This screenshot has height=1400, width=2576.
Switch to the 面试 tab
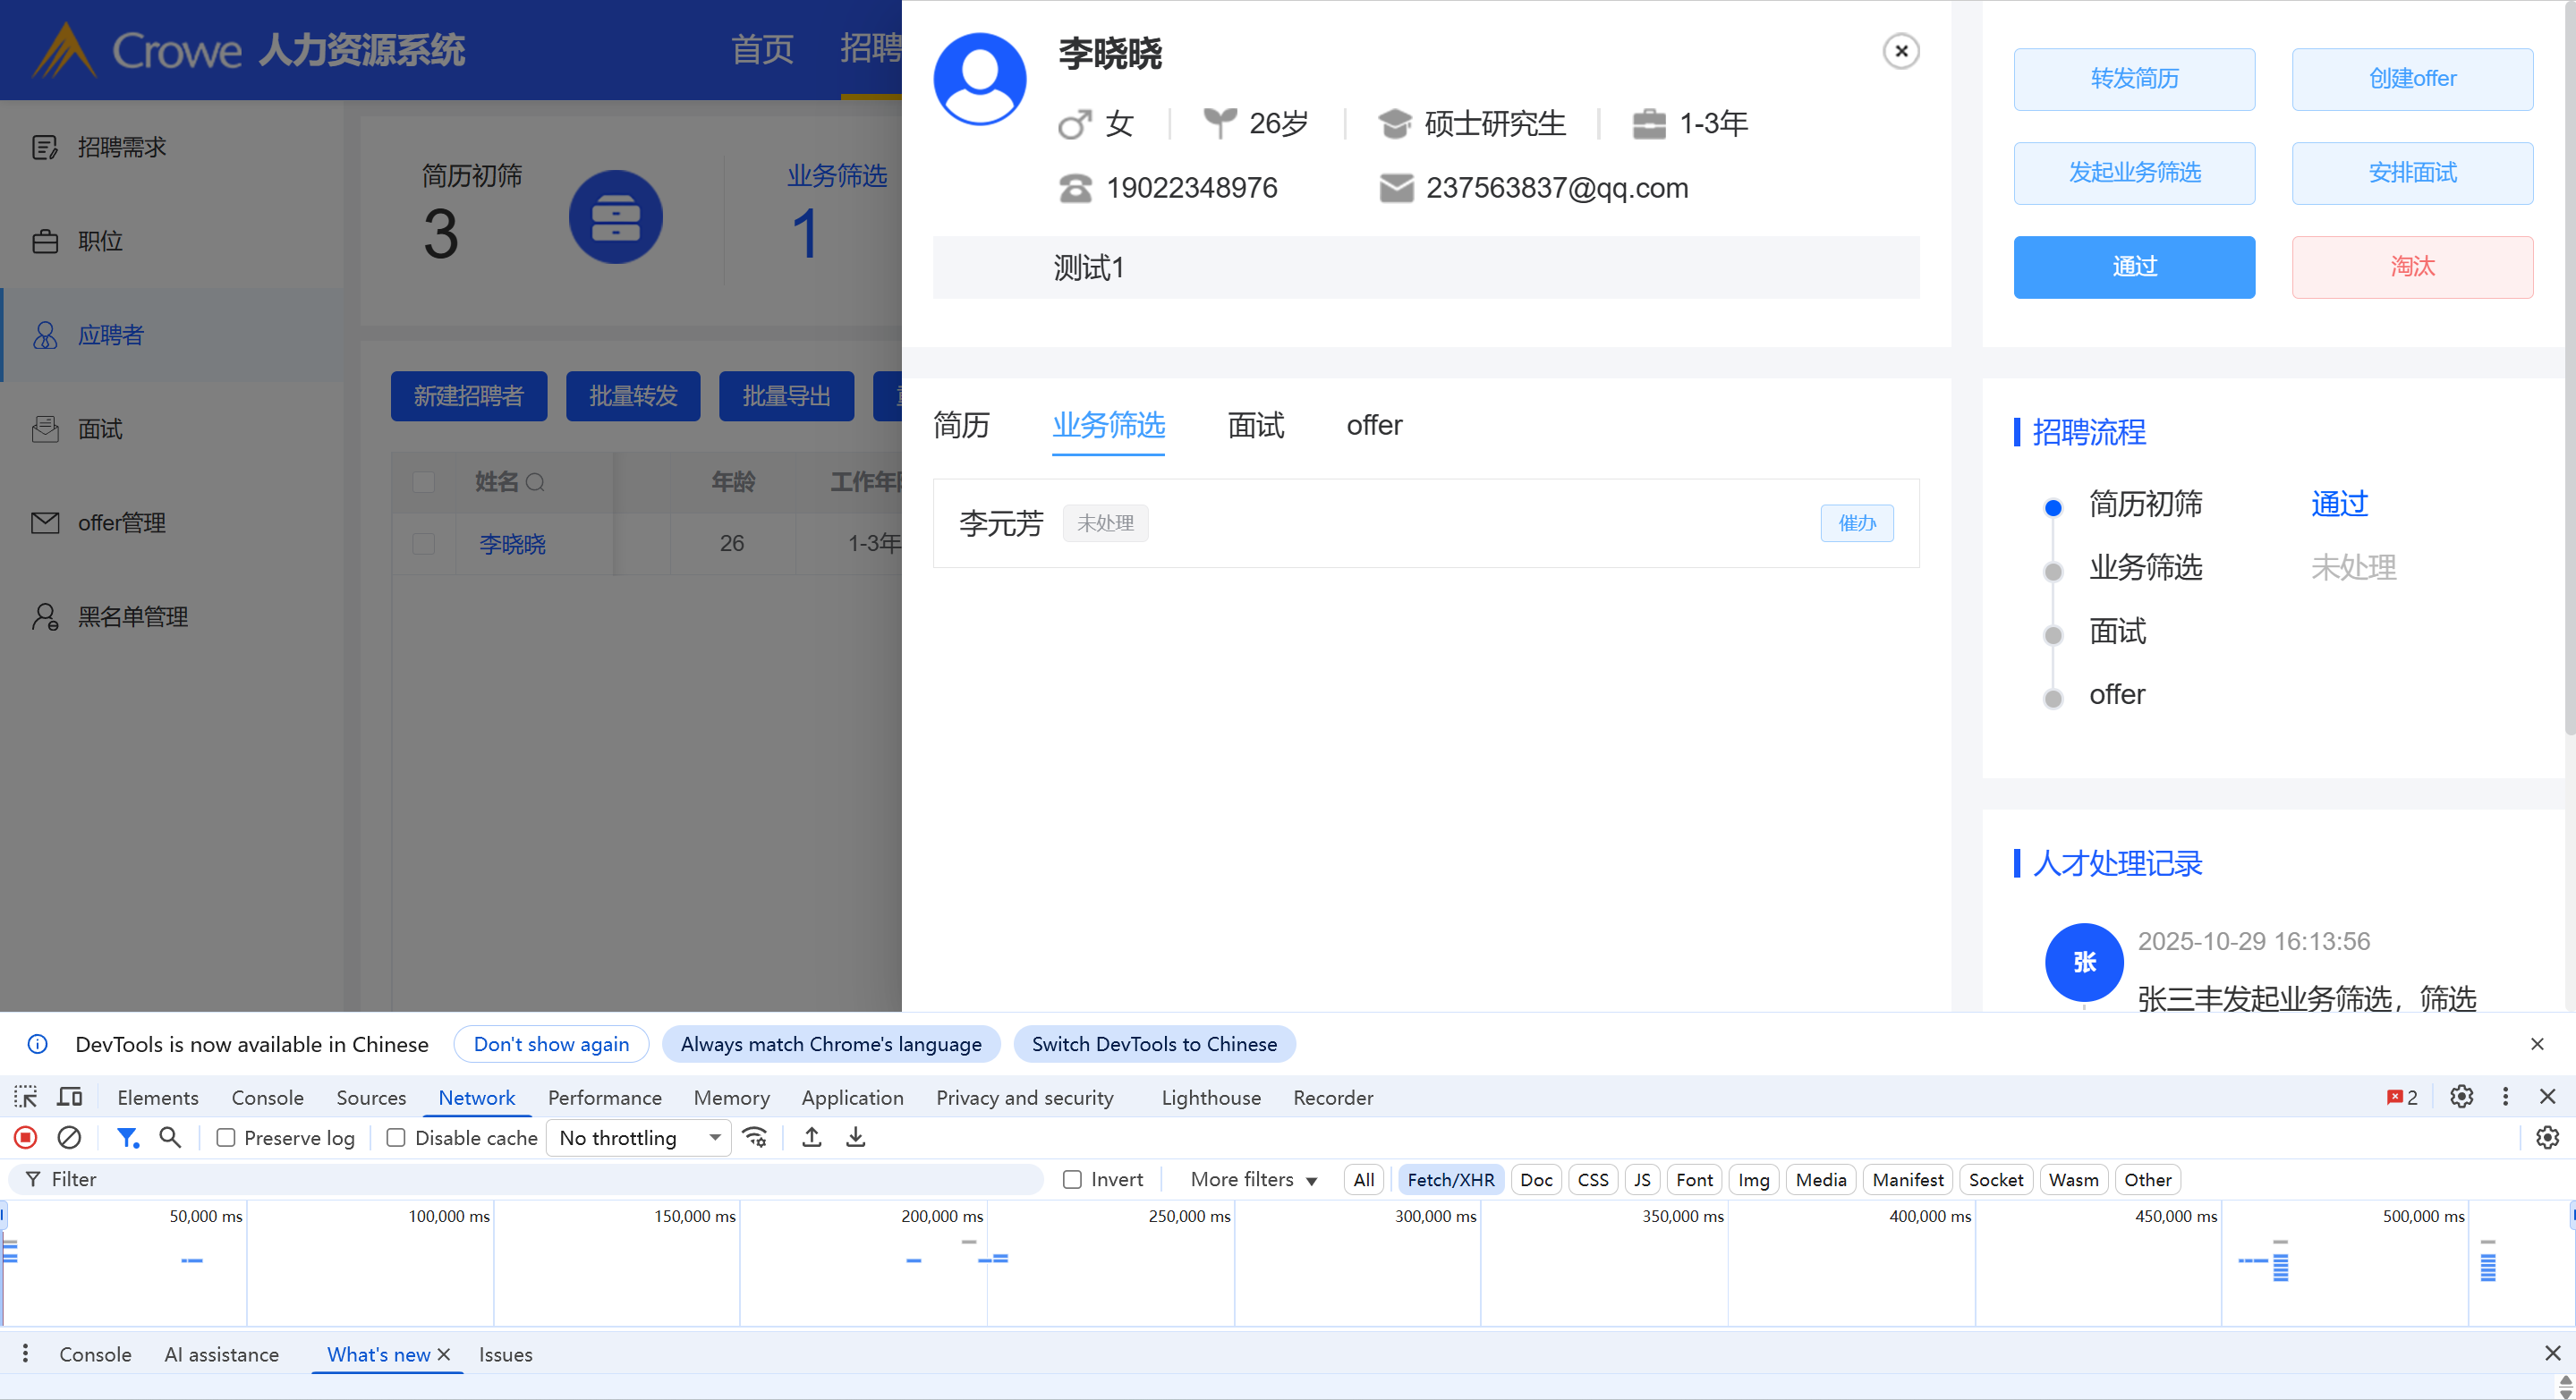[1255, 426]
